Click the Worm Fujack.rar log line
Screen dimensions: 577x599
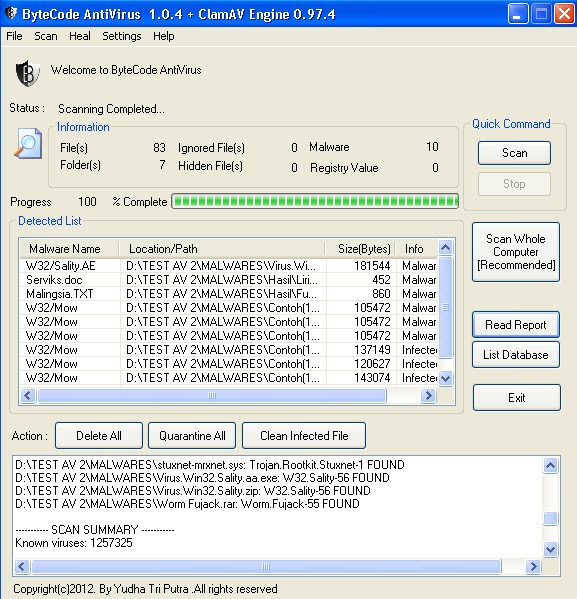coord(187,504)
